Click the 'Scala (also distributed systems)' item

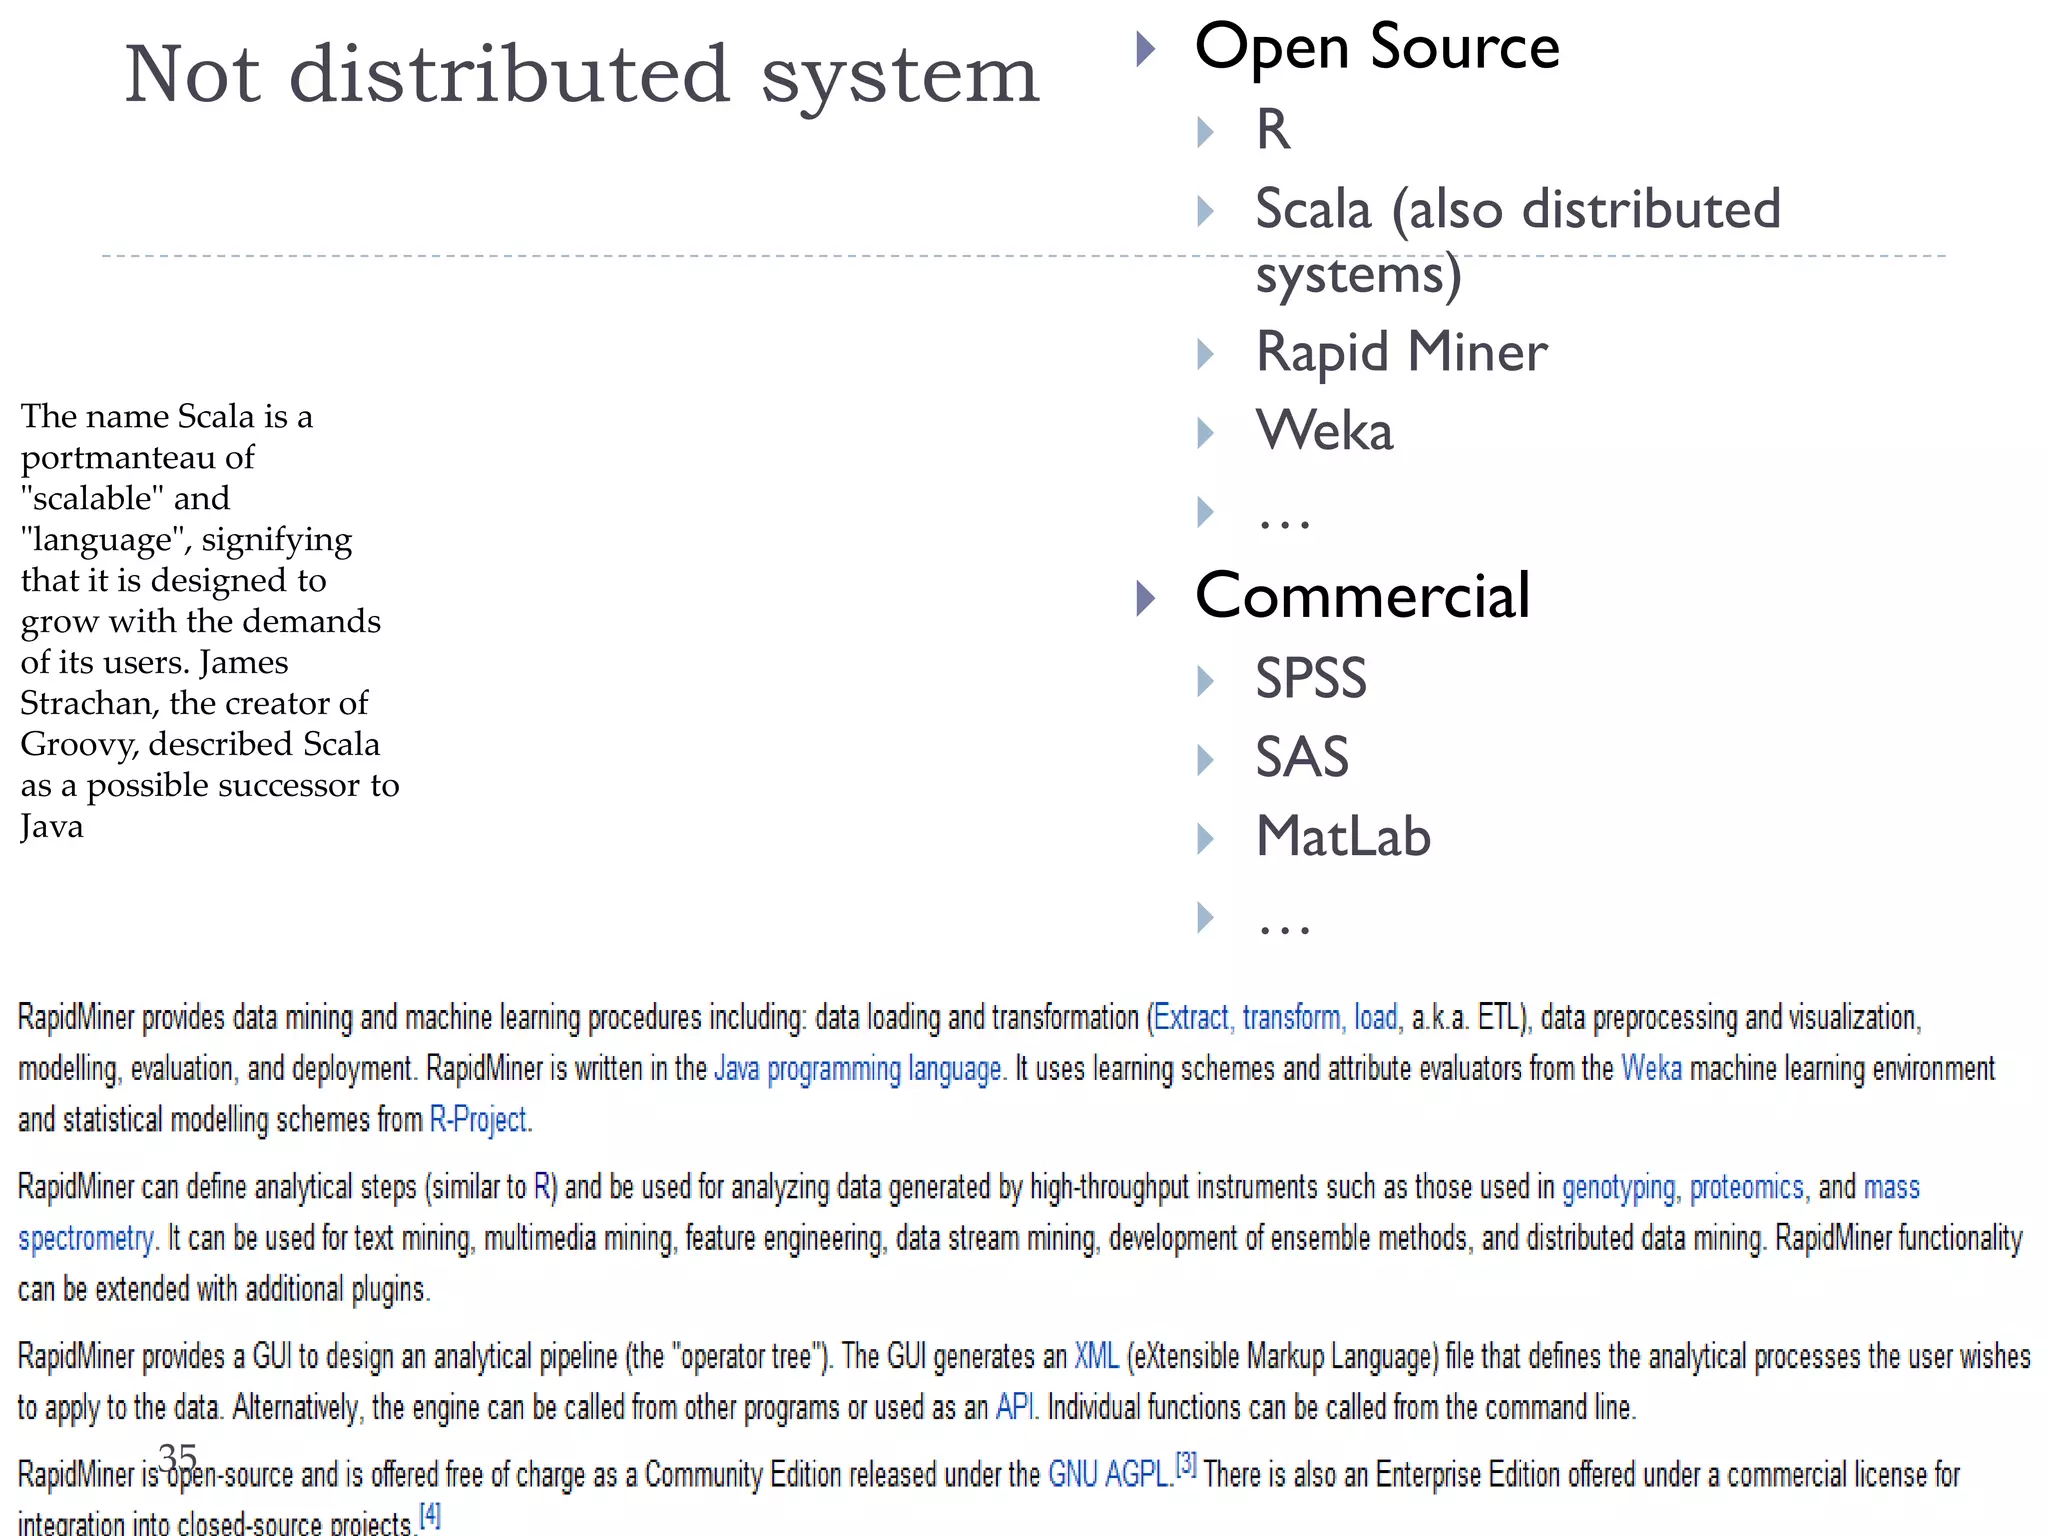1518,243
